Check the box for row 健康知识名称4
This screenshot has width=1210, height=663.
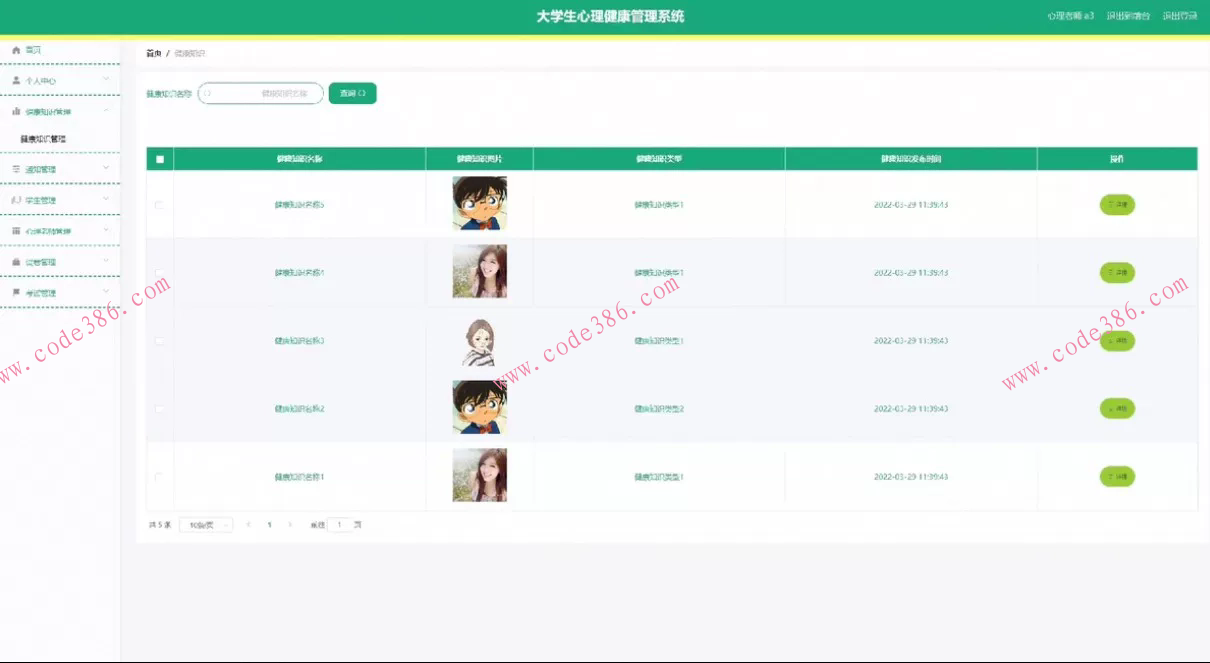coord(160,272)
